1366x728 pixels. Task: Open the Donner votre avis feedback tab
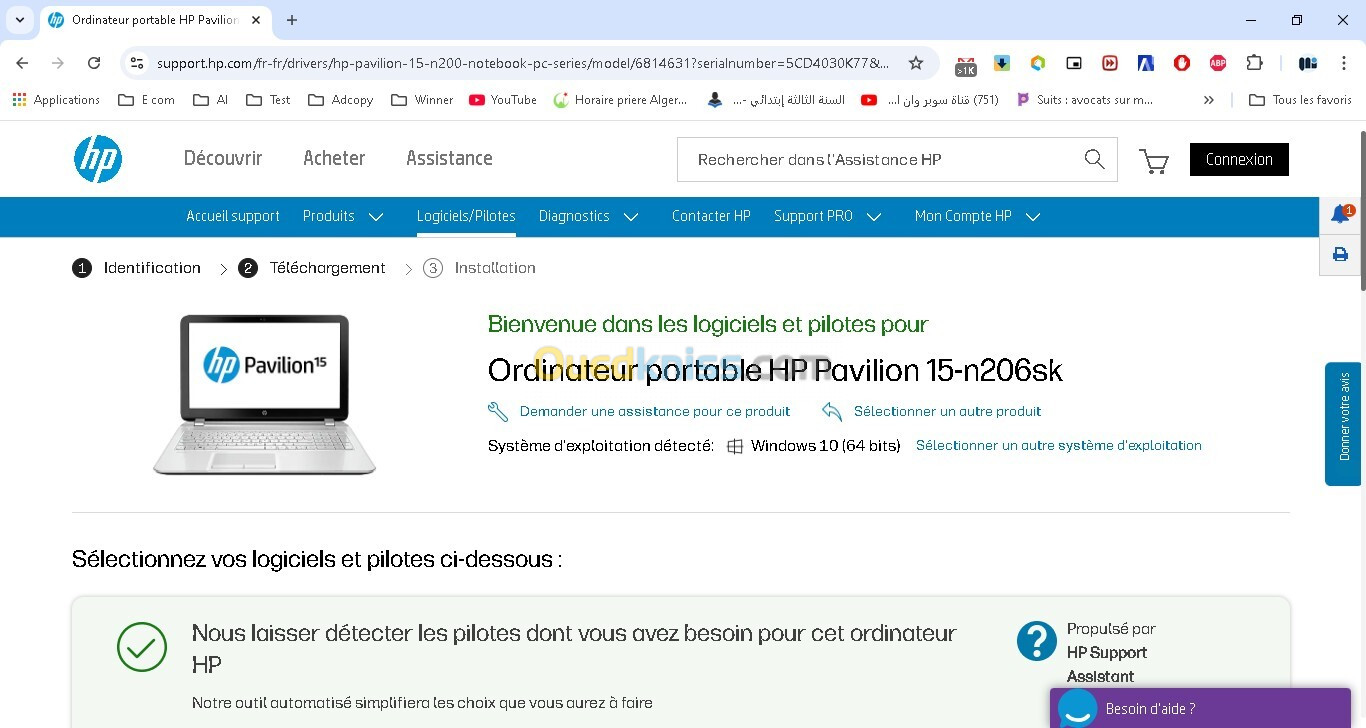[x=1343, y=424]
